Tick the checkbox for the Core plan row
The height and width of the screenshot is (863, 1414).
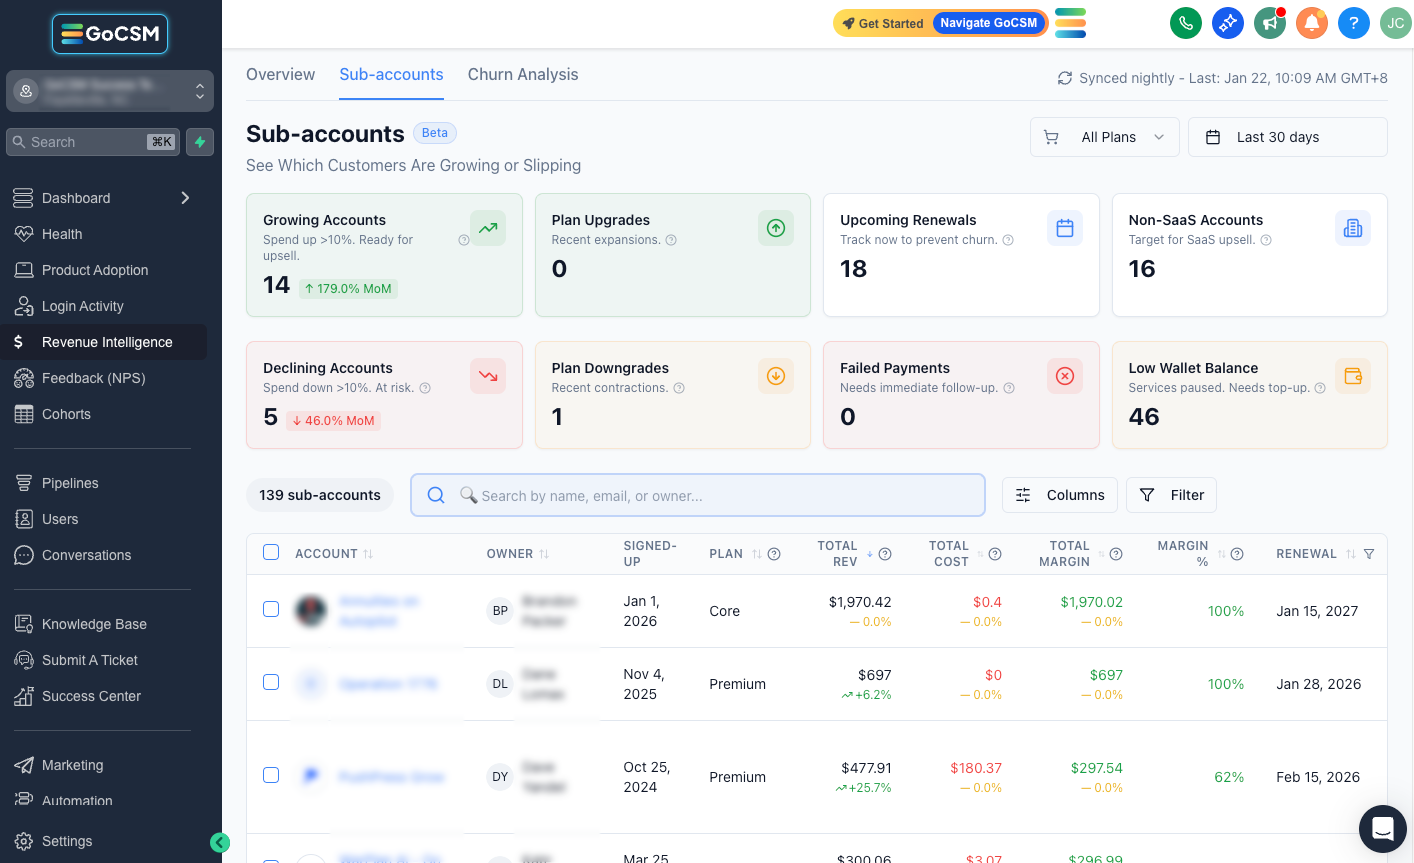coord(271,609)
